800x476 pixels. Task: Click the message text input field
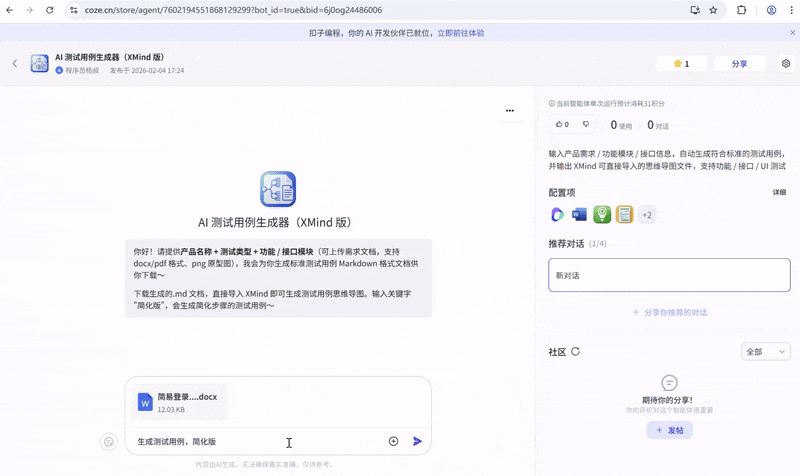coord(258,441)
